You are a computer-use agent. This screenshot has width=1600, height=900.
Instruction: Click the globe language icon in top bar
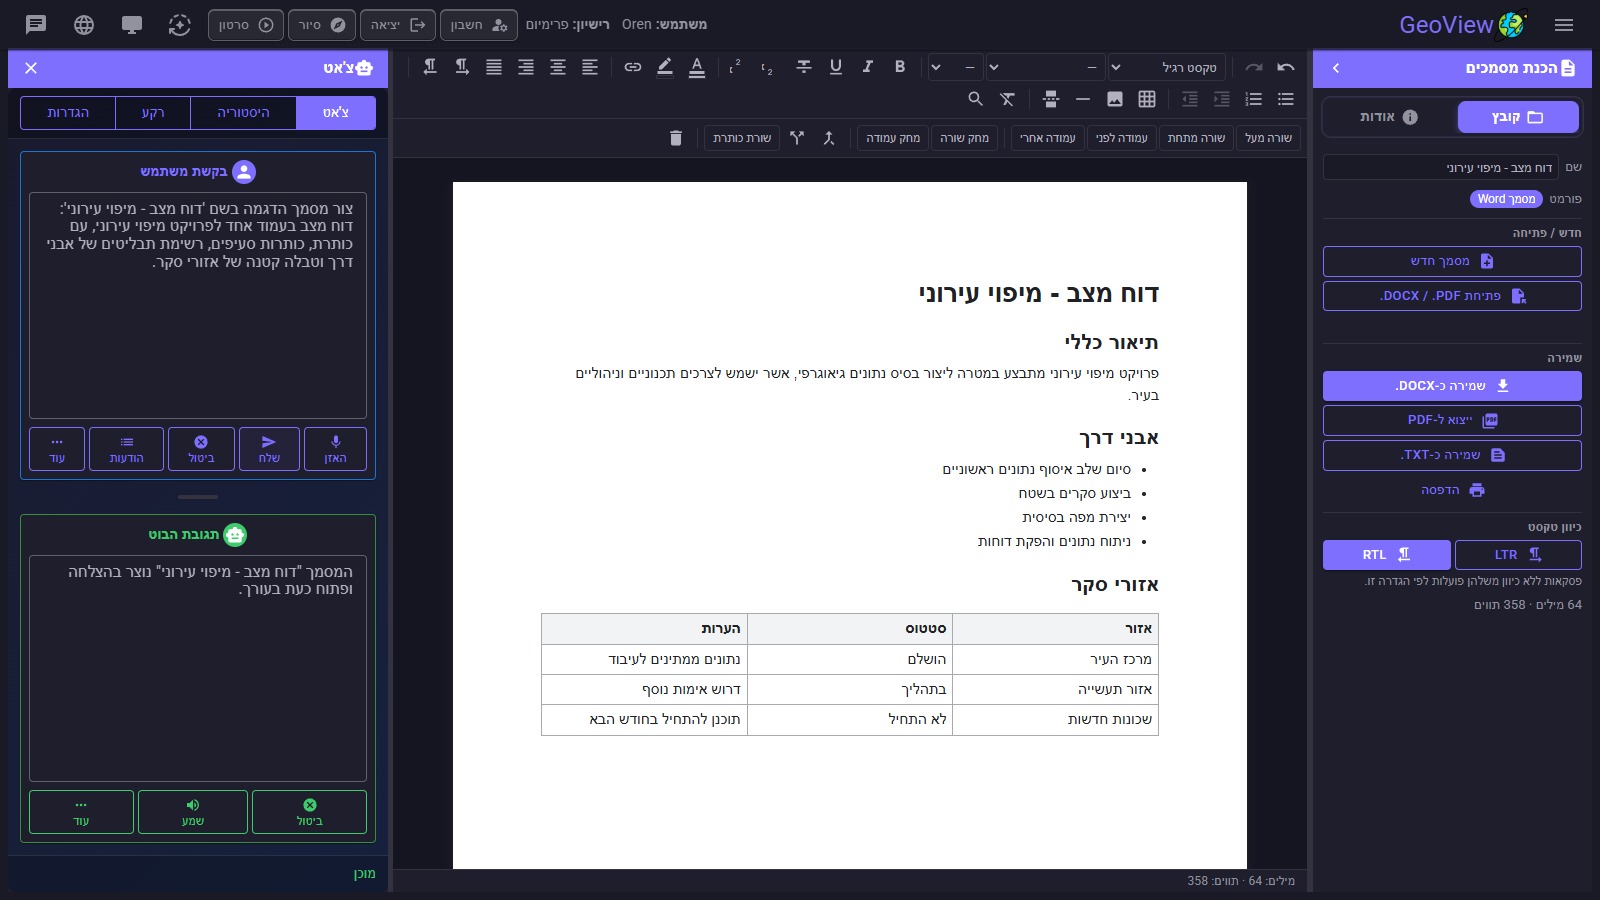84,25
